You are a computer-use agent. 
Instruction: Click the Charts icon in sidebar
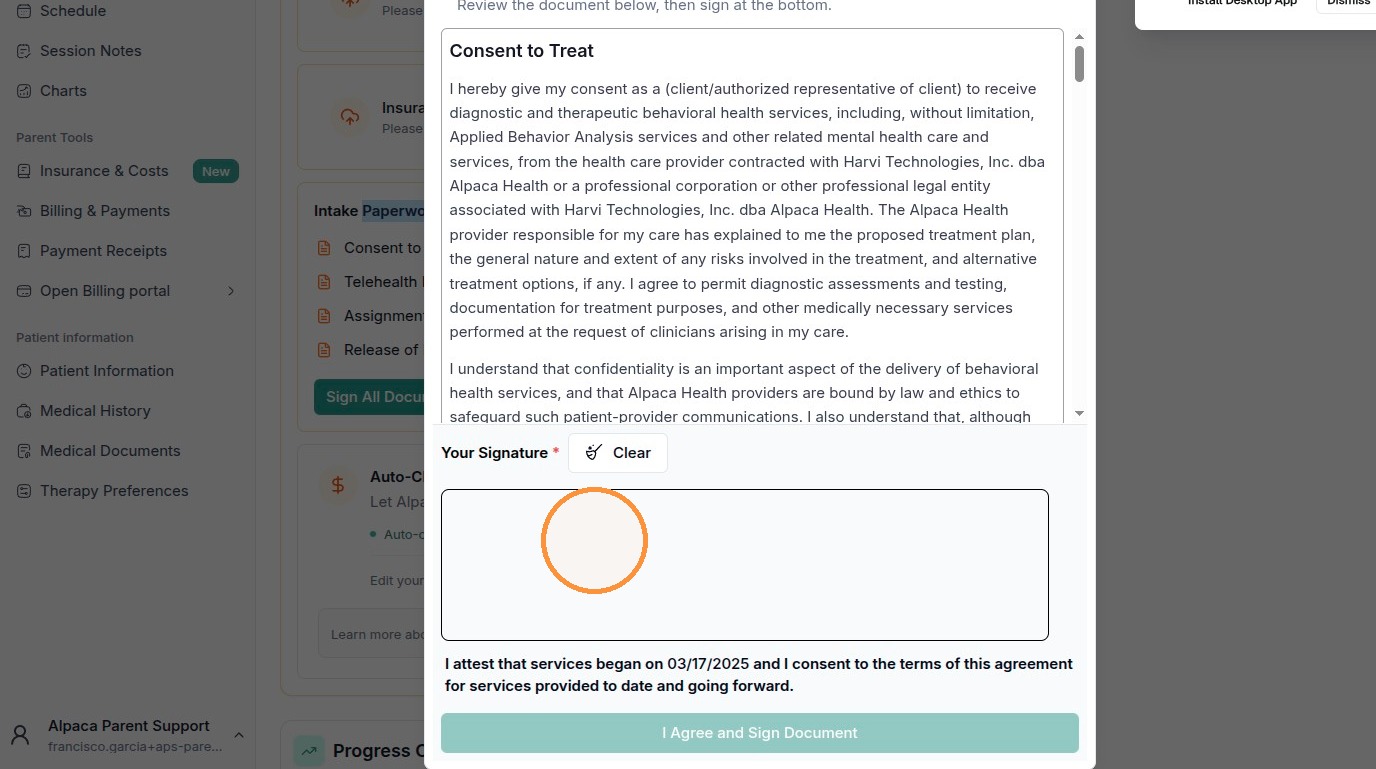(x=24, y=91)
